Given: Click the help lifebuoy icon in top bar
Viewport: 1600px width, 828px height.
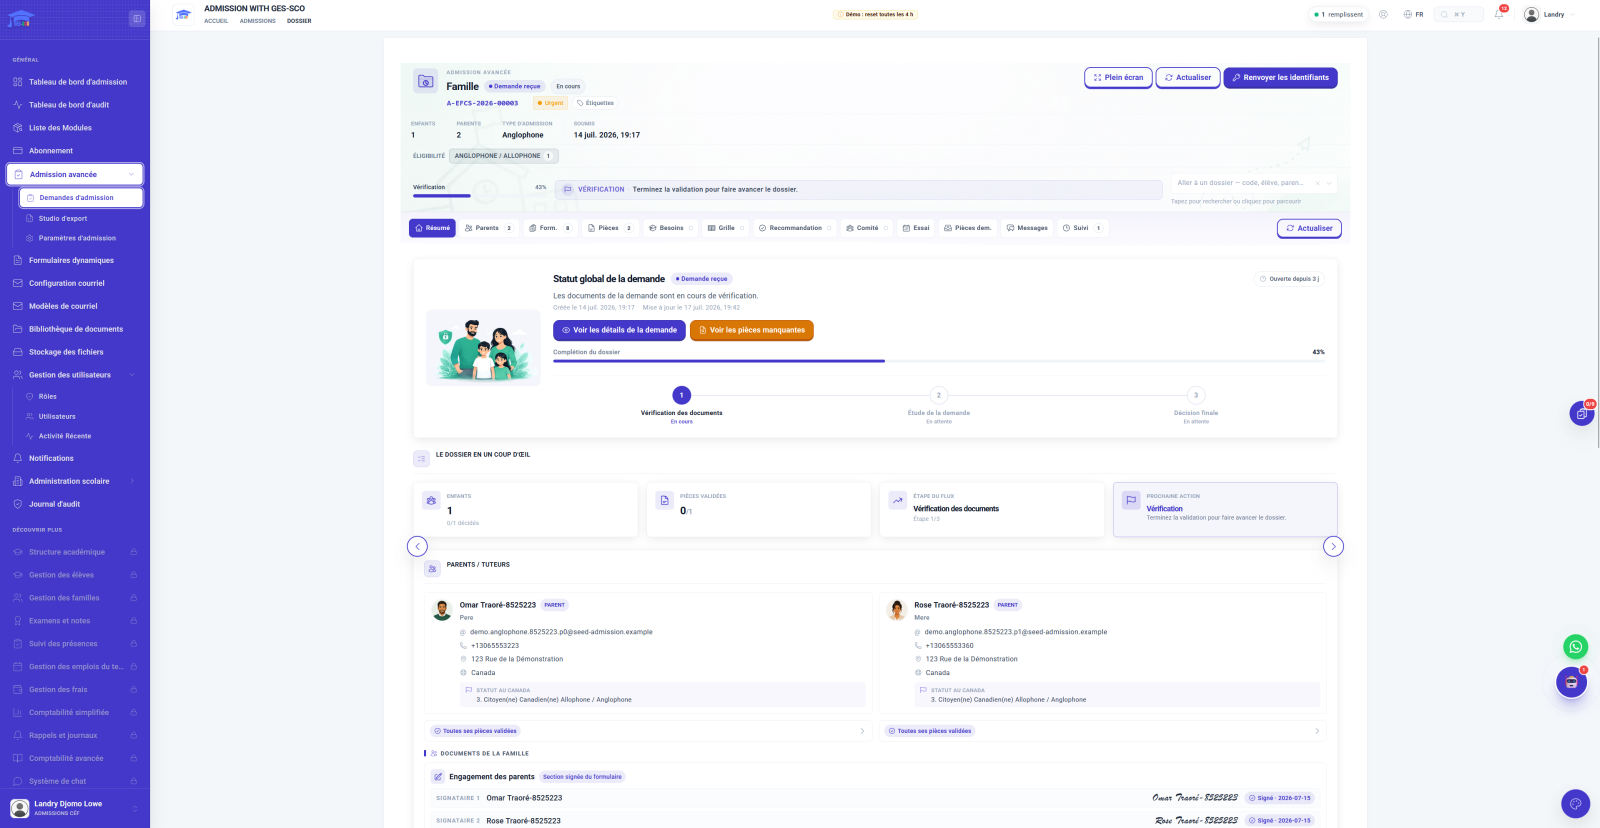Looking at the screenshot, I should pyautogui.click(x=1383, y=14).
